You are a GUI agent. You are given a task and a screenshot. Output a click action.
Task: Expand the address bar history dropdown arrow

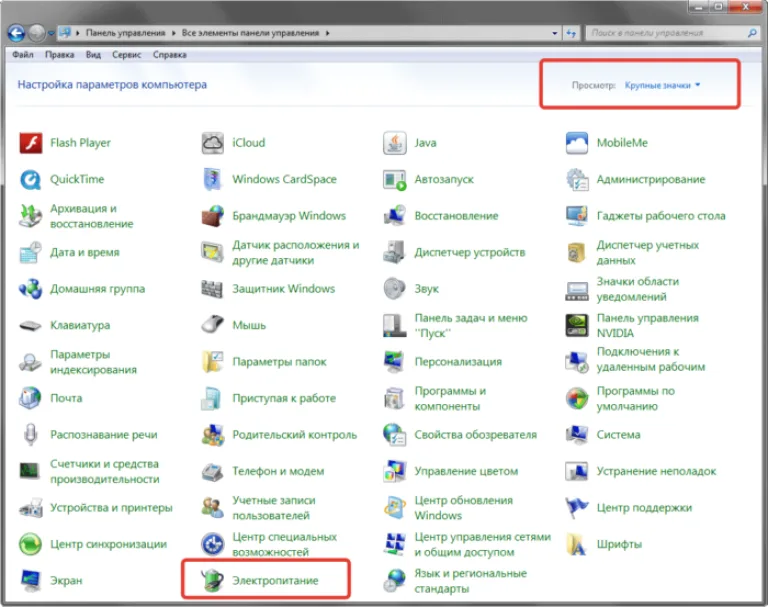click(554, 33)
